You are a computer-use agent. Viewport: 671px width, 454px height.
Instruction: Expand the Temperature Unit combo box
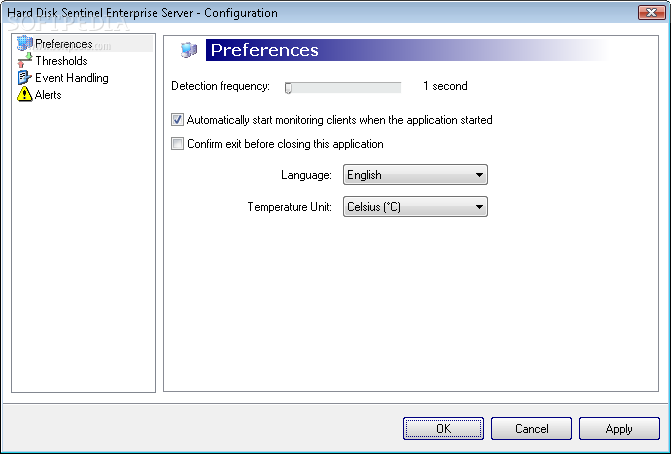coord(415,207)
